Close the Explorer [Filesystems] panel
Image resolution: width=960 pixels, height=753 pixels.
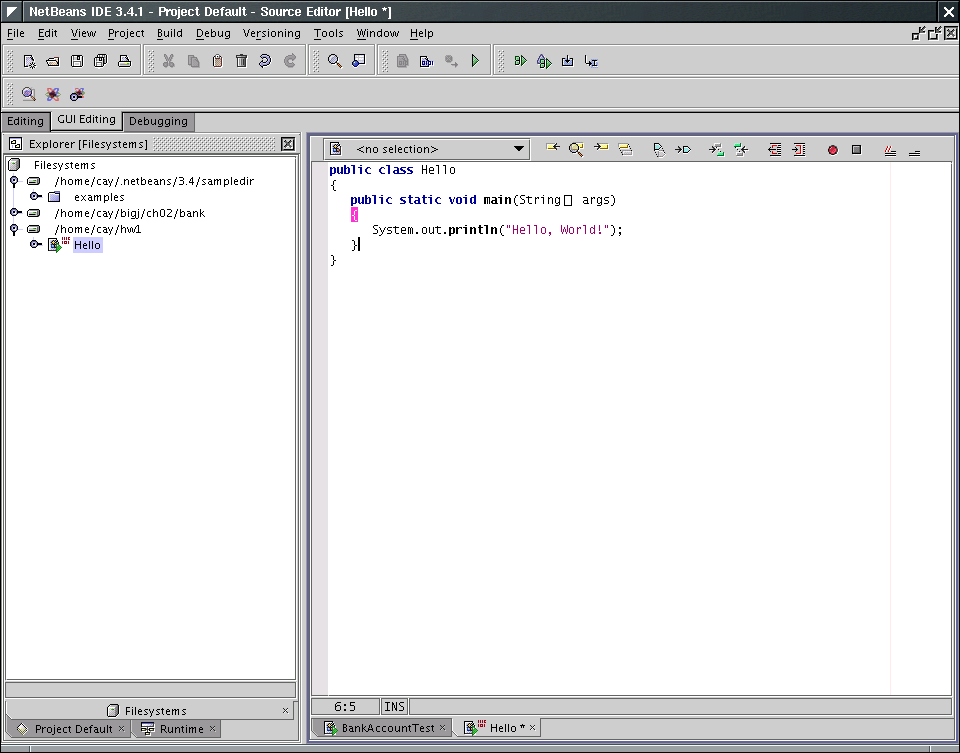pyautogui.click(x=288, y=144)
